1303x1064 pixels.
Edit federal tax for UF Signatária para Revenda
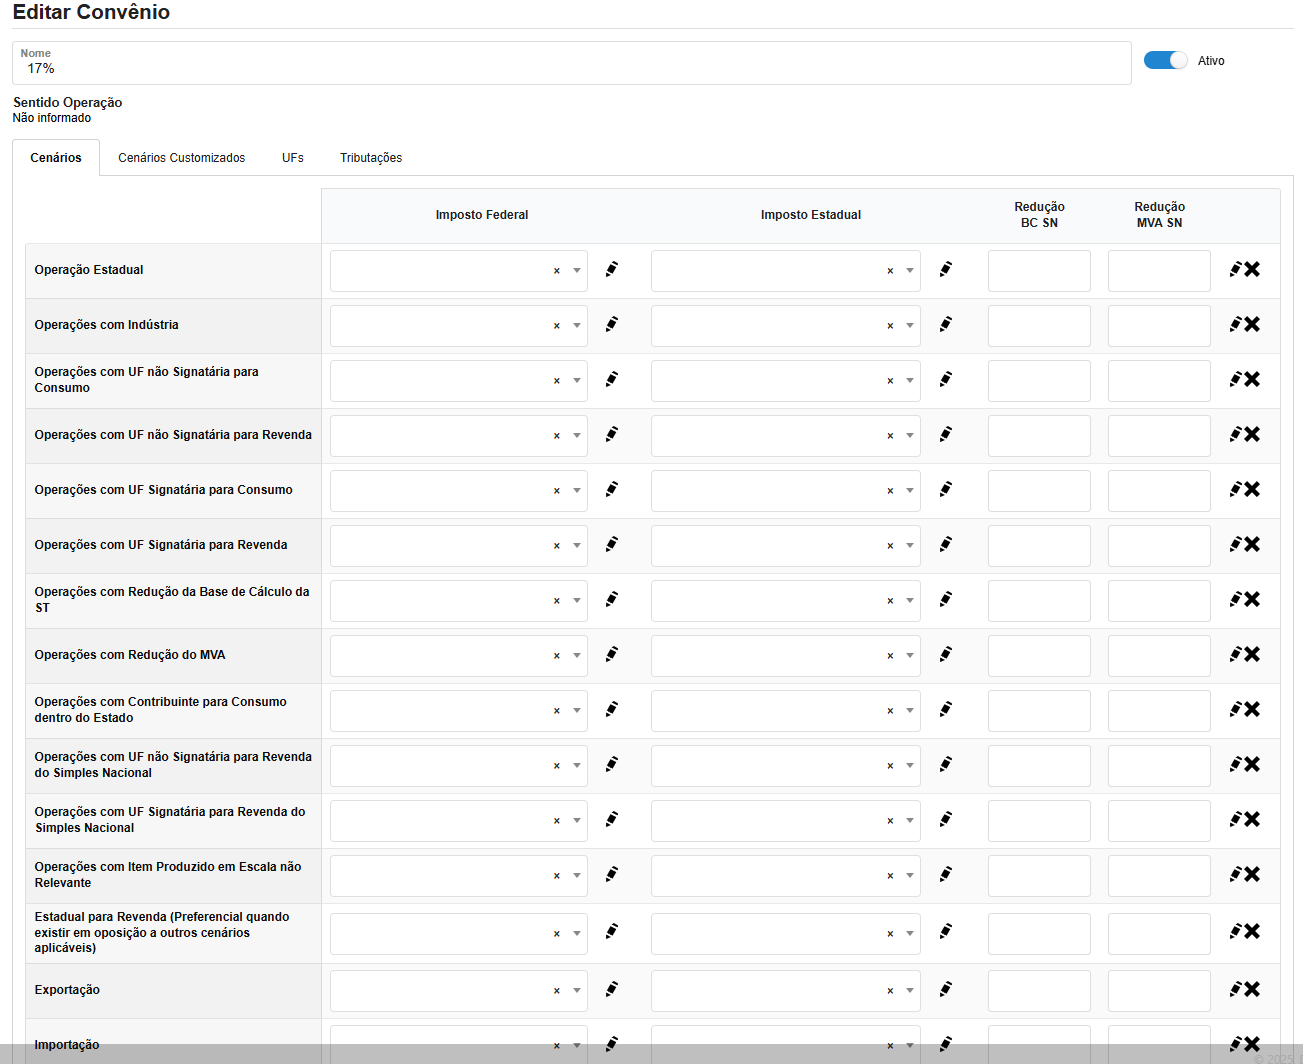tap(612, 545)
